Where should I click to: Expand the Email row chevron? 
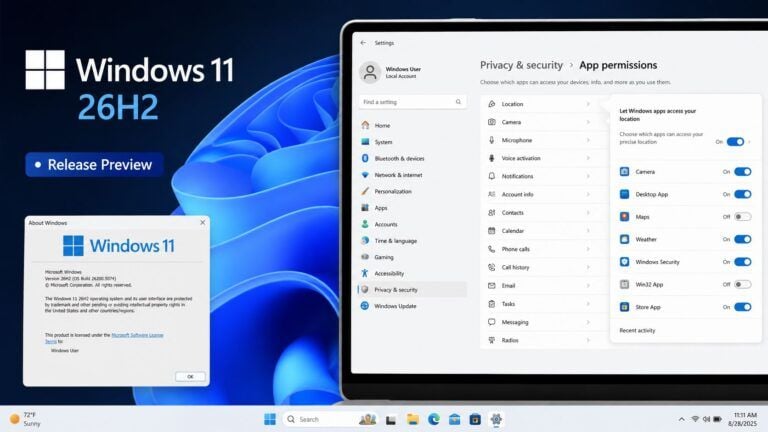point(588,286)
